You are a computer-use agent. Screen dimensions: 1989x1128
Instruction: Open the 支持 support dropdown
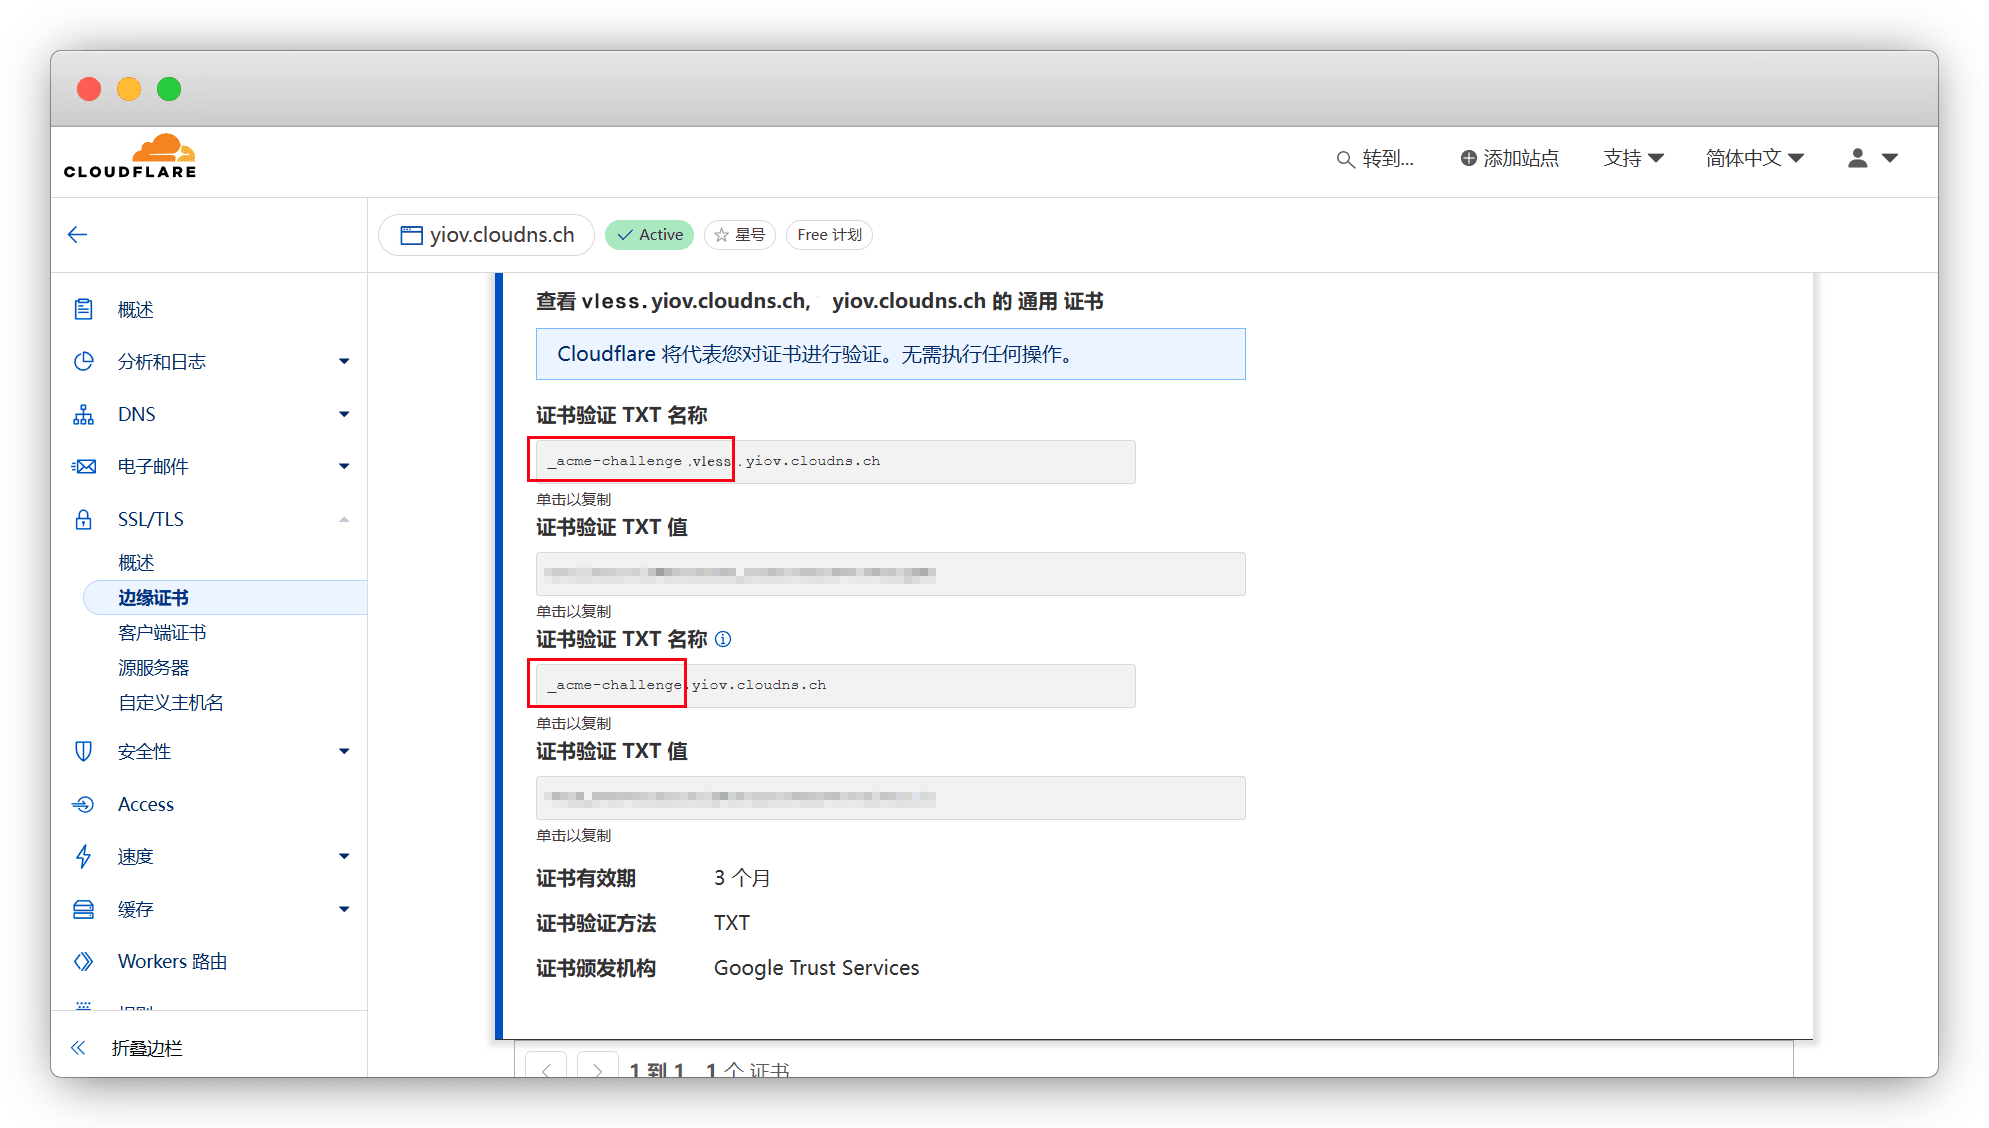pos(1633,158)
